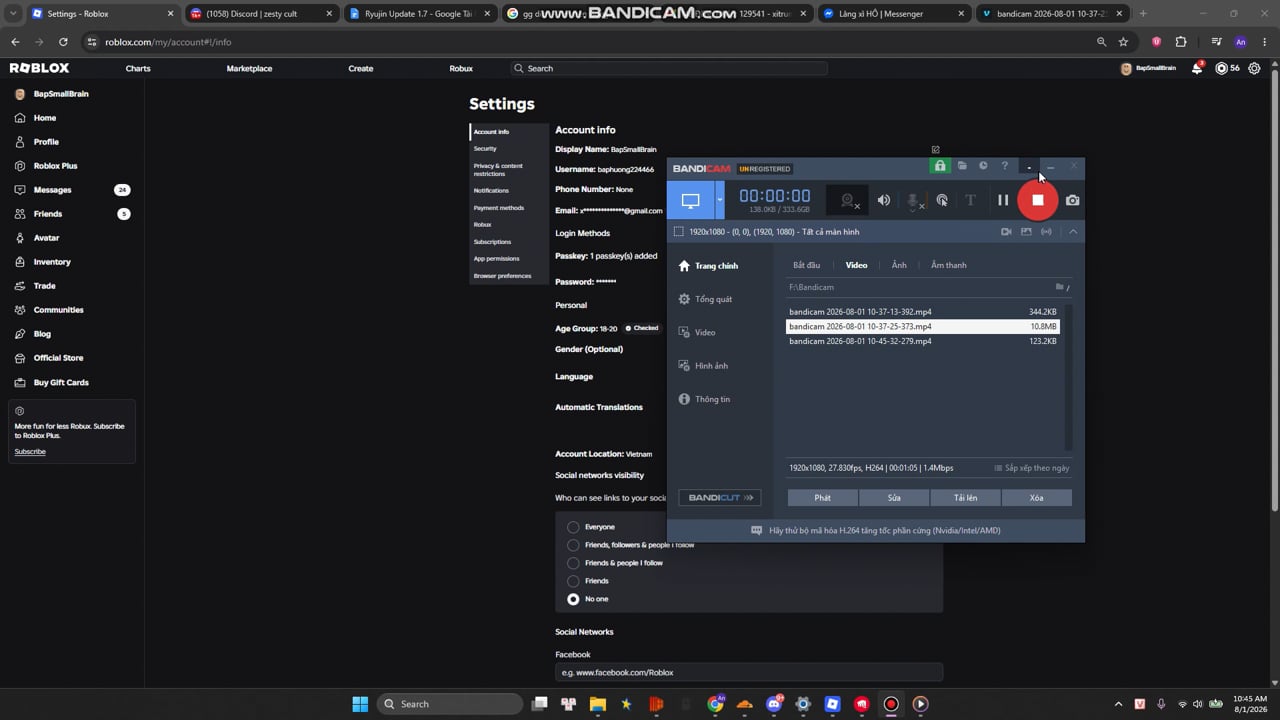Open Bandicam scheduled recording clock icon
The width and height of the screenshot is (1280, 720).
(x=983, y=166)
